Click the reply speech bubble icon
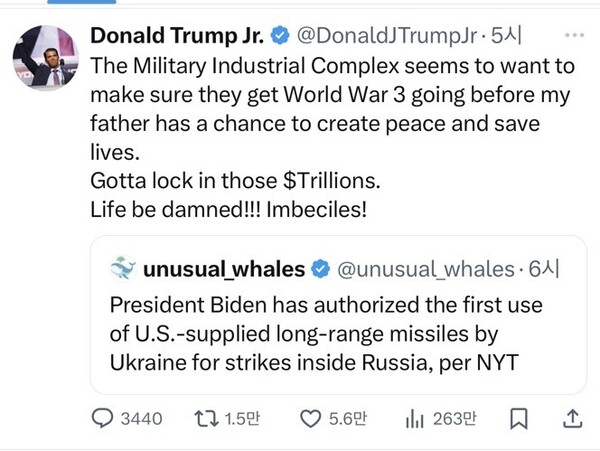 coord(104,418)
